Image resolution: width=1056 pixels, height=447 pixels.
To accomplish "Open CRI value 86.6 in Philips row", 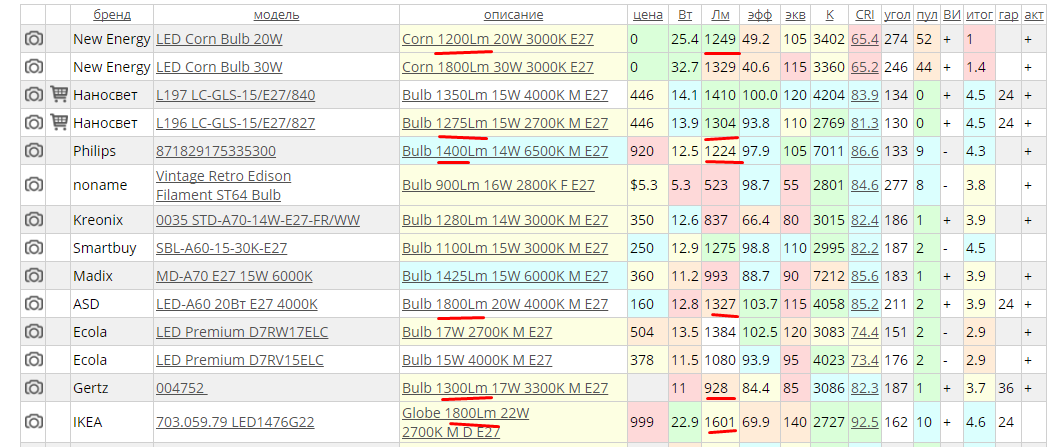I will click(865, 151).
